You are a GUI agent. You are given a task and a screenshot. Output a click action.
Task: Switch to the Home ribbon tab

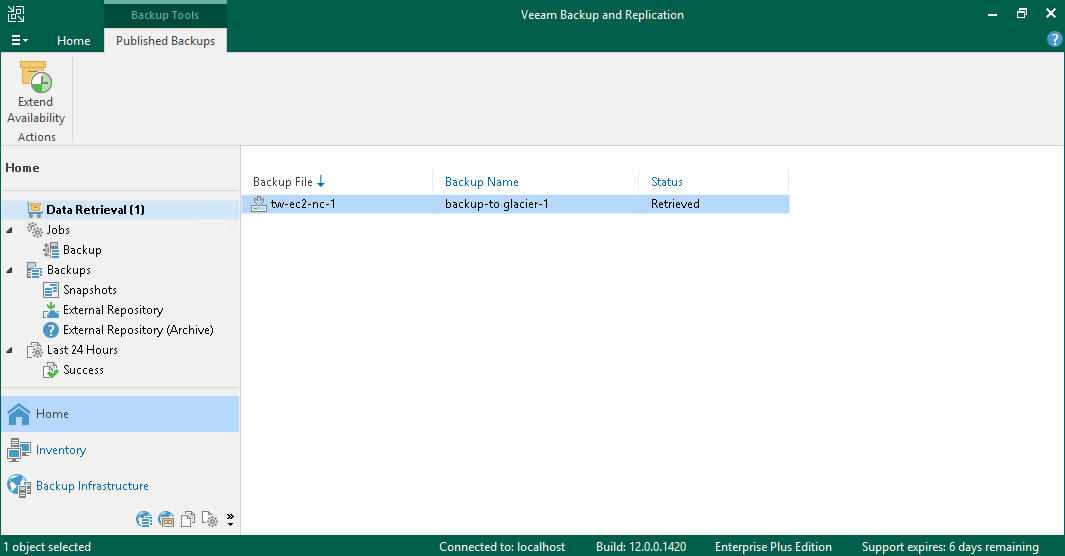[73, 41]
